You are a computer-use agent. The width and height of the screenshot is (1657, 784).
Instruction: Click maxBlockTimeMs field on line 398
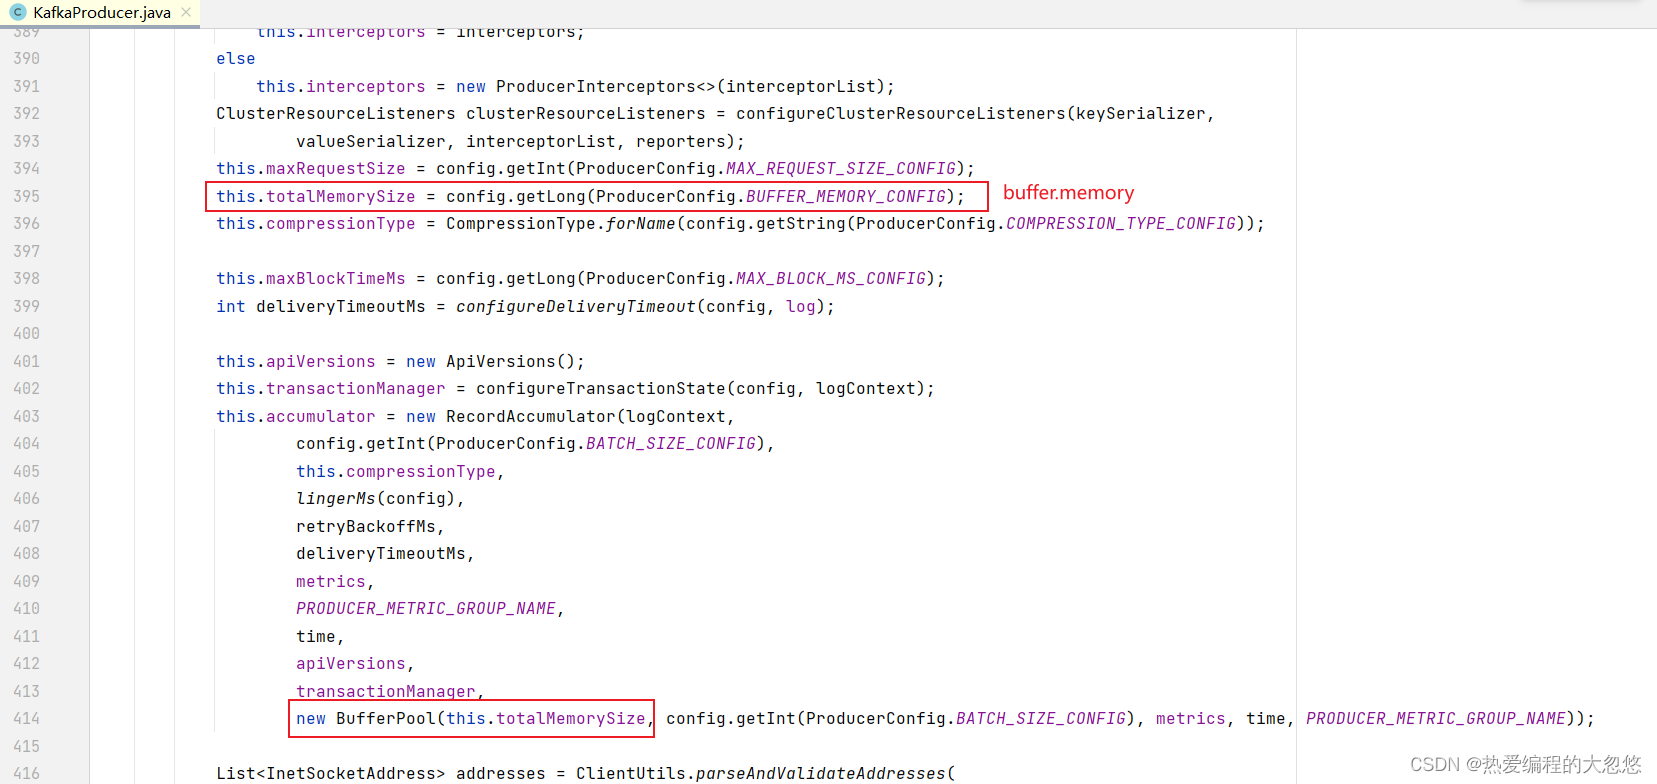point(336,278)
